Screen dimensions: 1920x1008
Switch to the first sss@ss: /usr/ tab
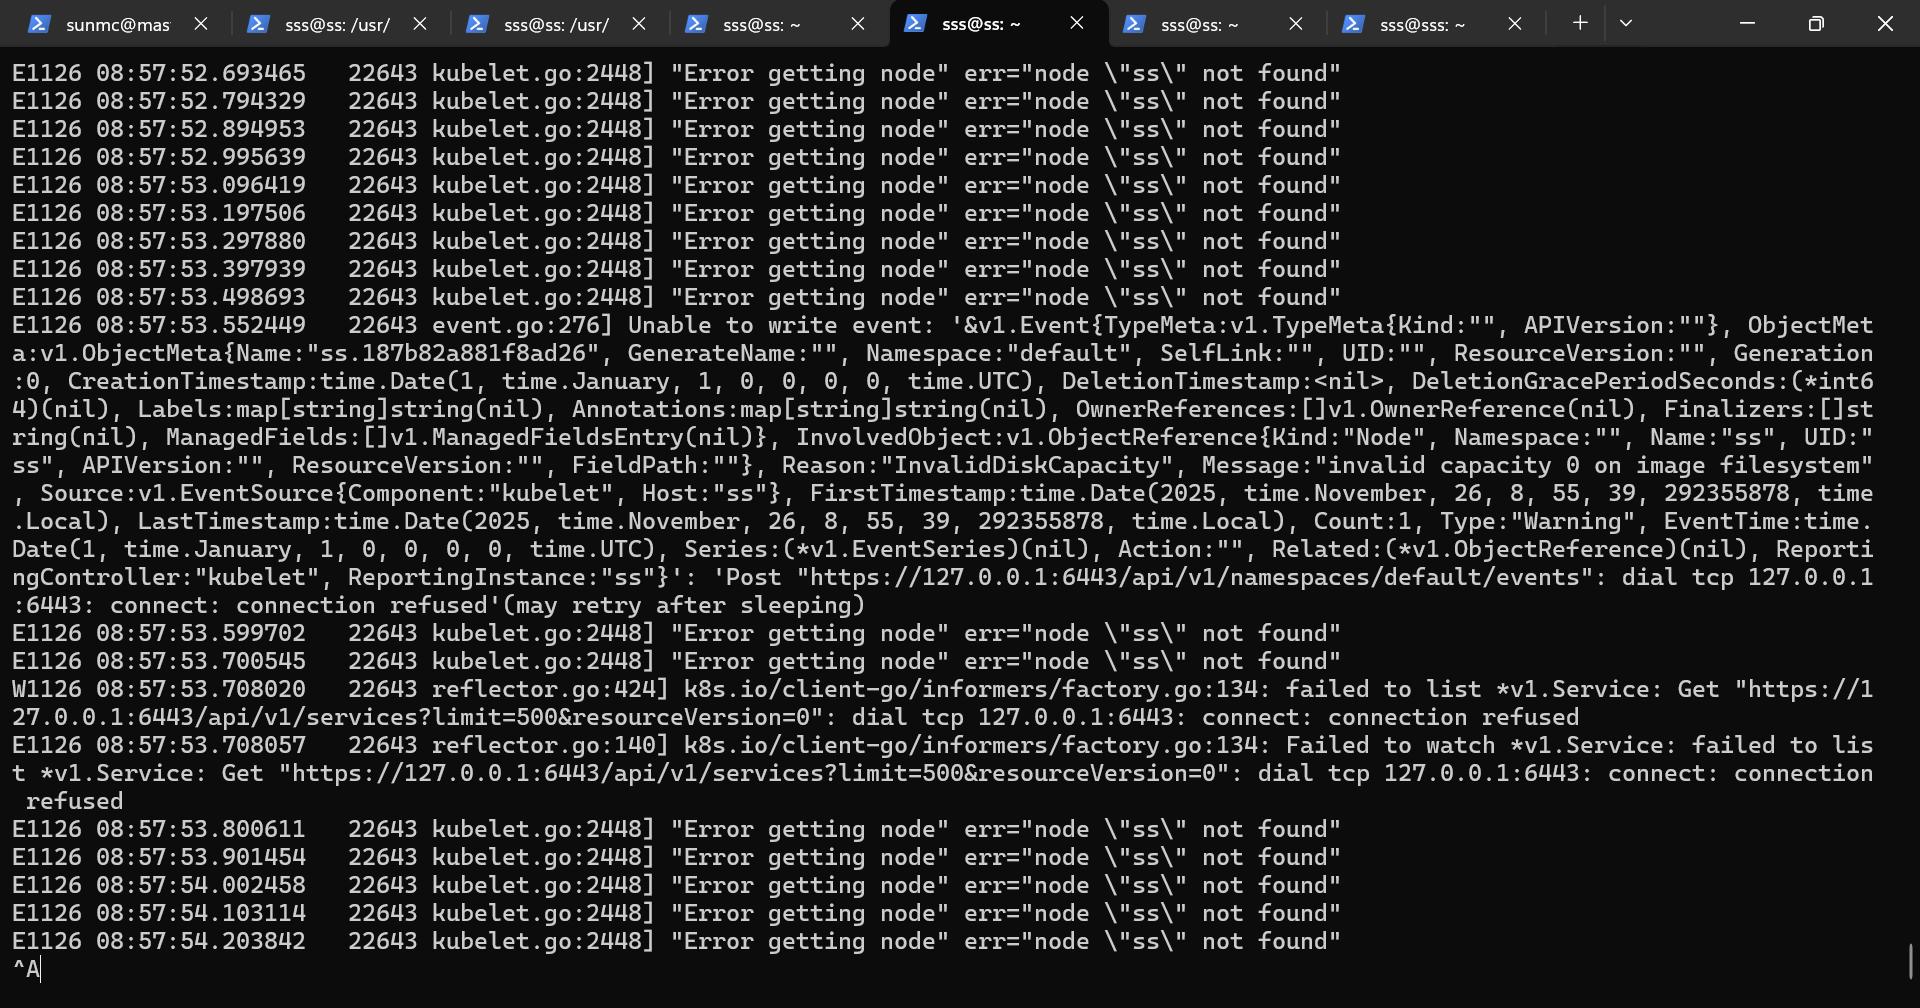pos(337,25)
